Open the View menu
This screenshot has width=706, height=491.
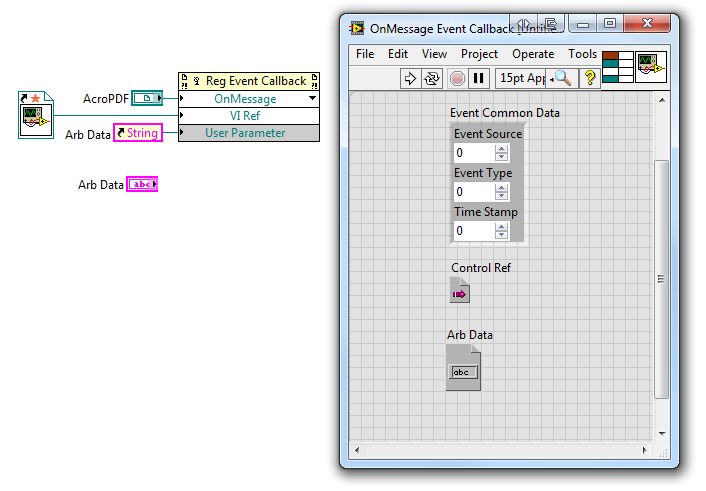pyautogui.click(x=434, y=54)
